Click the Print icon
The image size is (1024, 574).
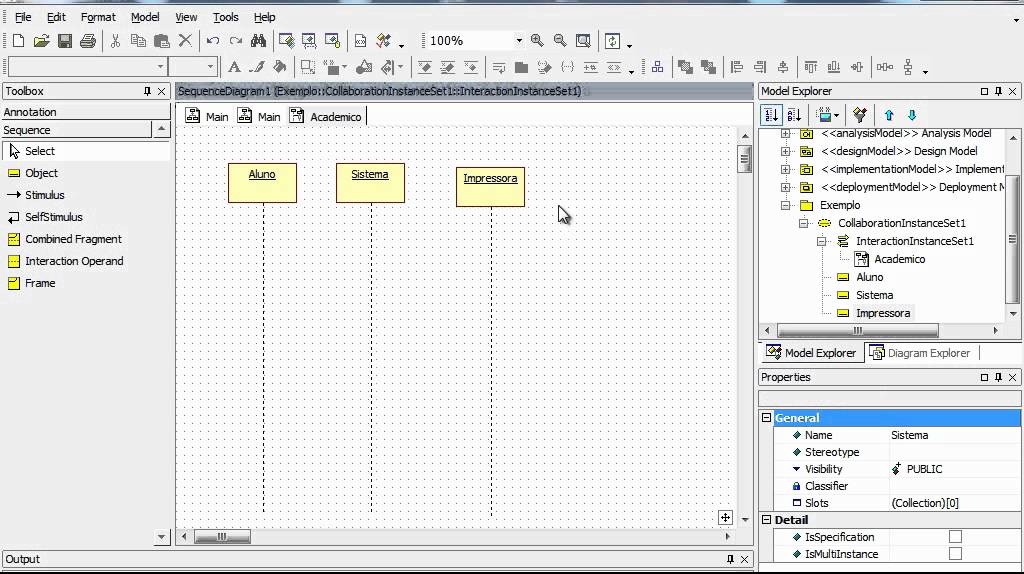point(88,41)
